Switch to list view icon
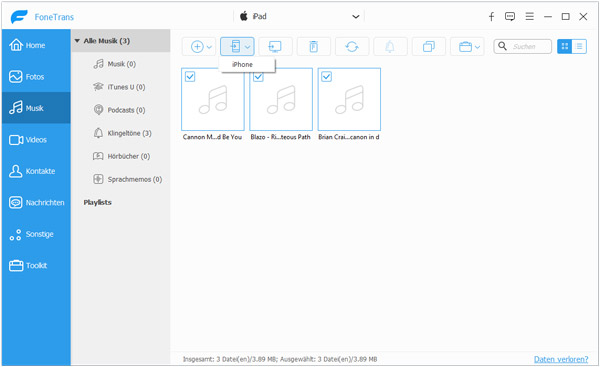The height and width of the screenshot is (367, 600). click(579, 47)
